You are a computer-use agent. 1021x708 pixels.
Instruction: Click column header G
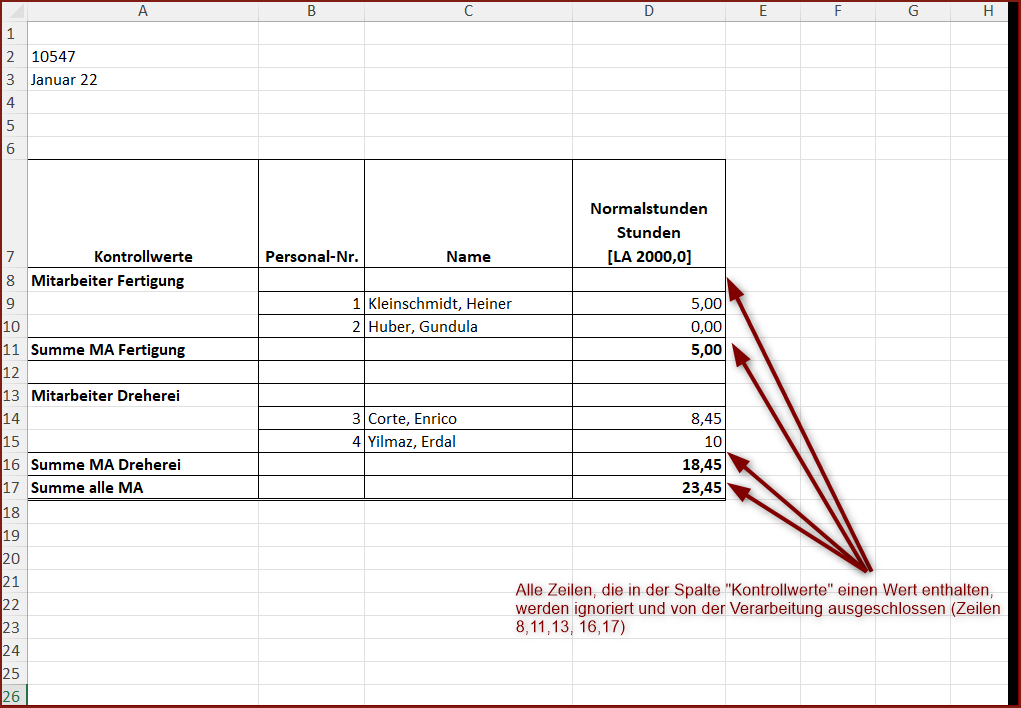[x=912, y=11]
